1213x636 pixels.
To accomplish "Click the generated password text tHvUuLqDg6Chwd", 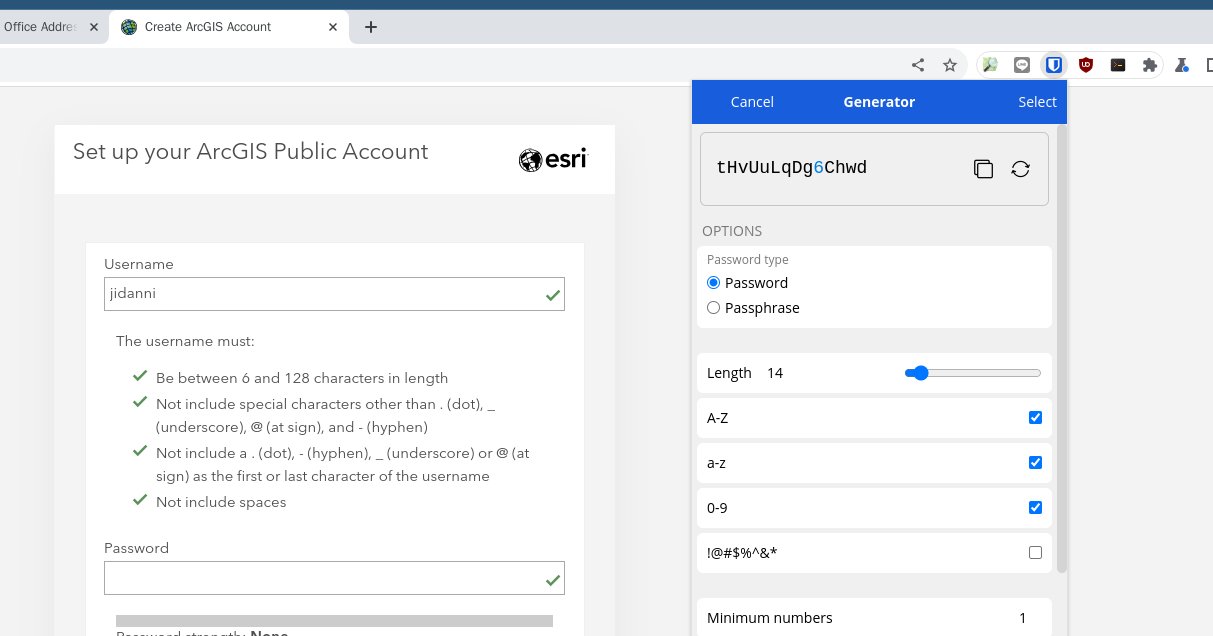I will point(791,168).
